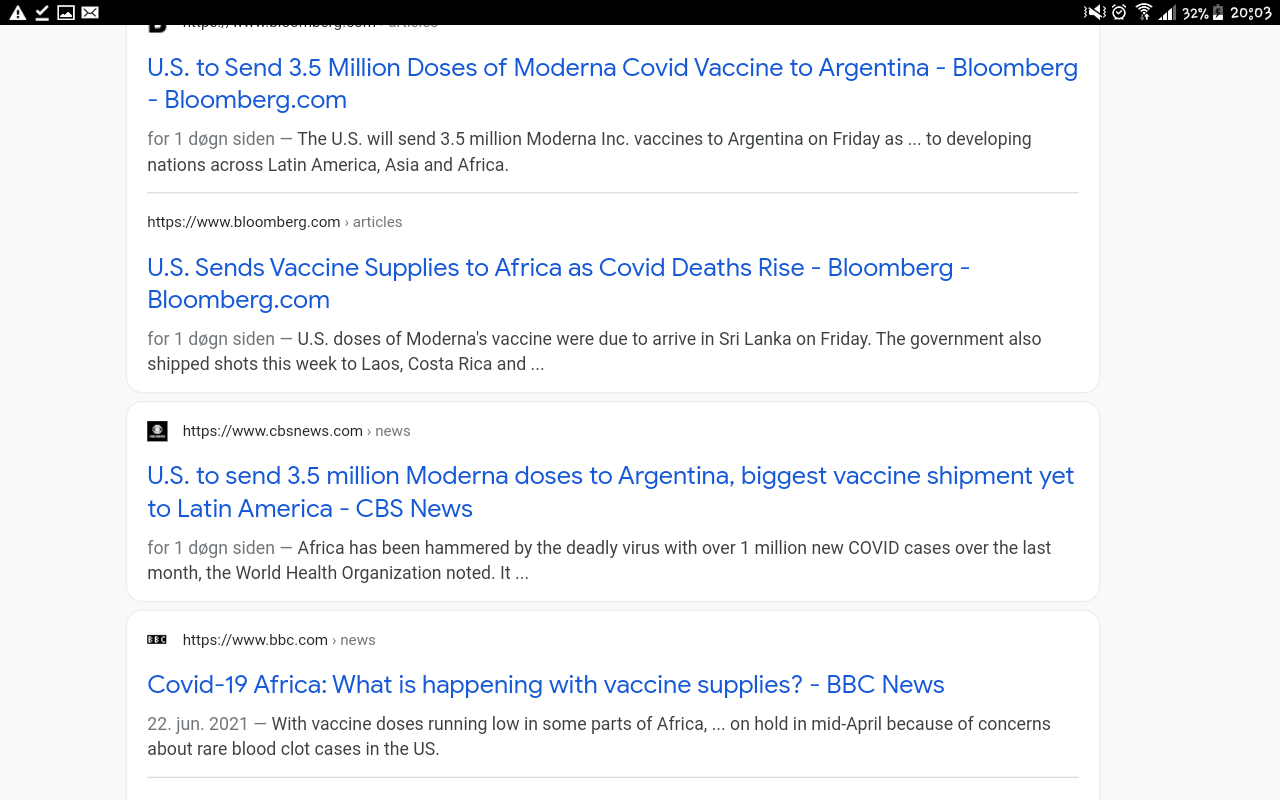This screenshot has height=800, width=1280.
Task: Tap the picture notification icon
Action: (66, 12)
